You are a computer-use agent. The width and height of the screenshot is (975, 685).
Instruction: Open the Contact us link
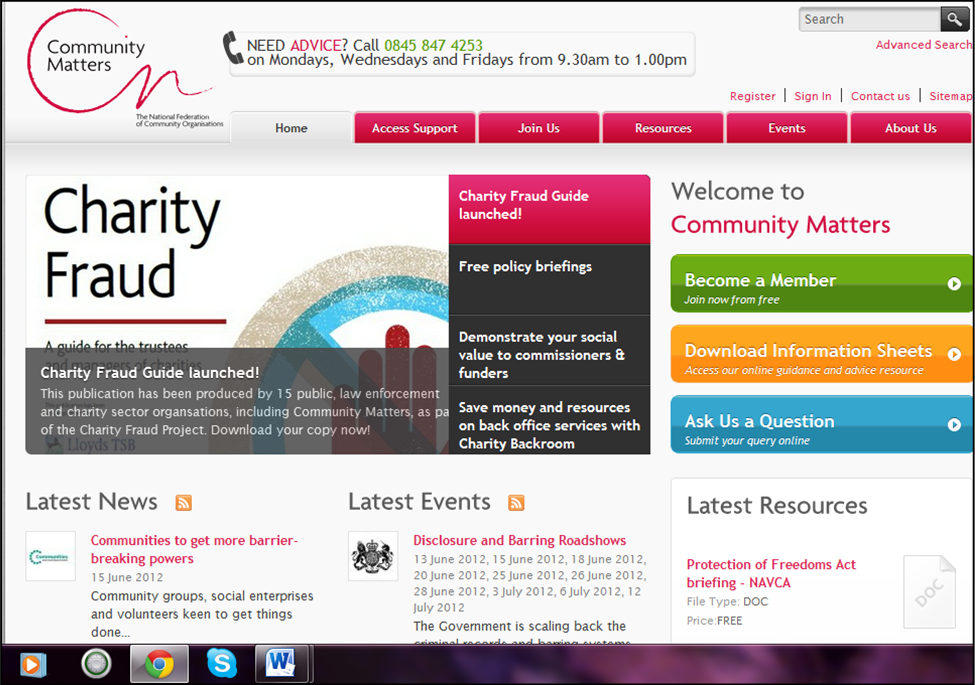pyautogui.click(x=880, y=96)
